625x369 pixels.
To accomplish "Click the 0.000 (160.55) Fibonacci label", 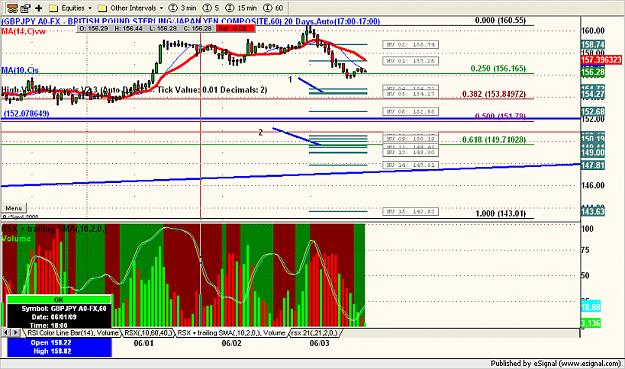I will [x=500, y=20].
